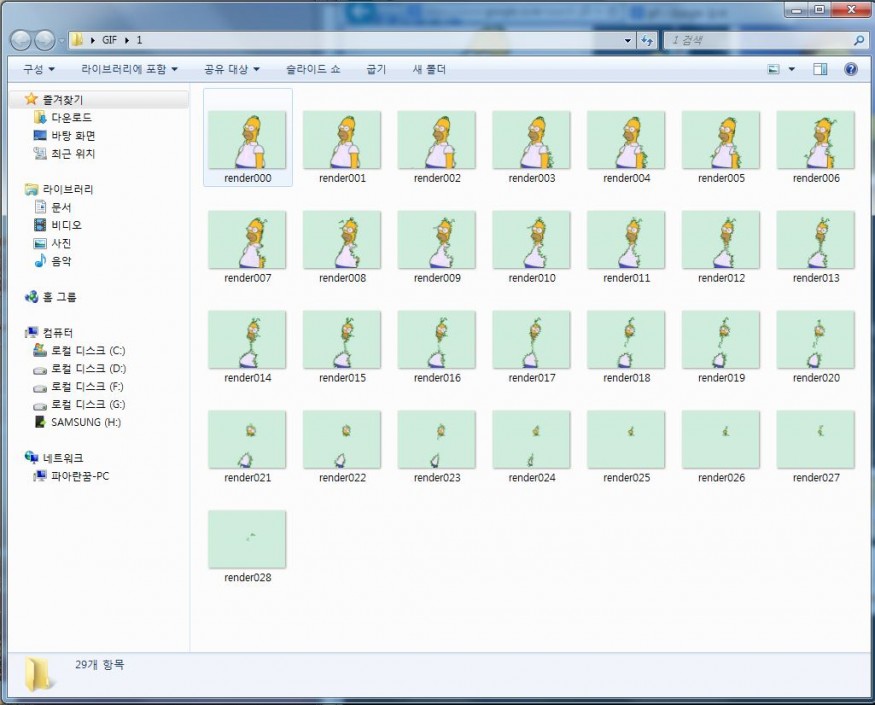Open the Help question mark icon
The height and width of the screenshot is (705, 875).
coord(850,69)
